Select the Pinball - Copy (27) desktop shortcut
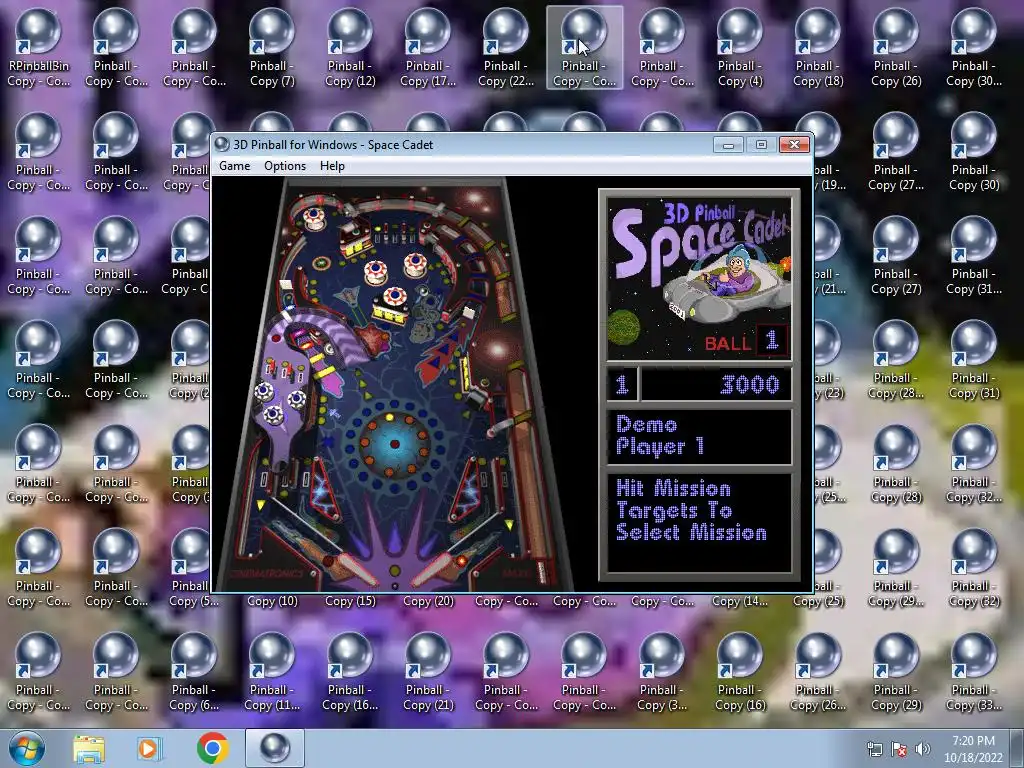 click(x=896, y=257)
